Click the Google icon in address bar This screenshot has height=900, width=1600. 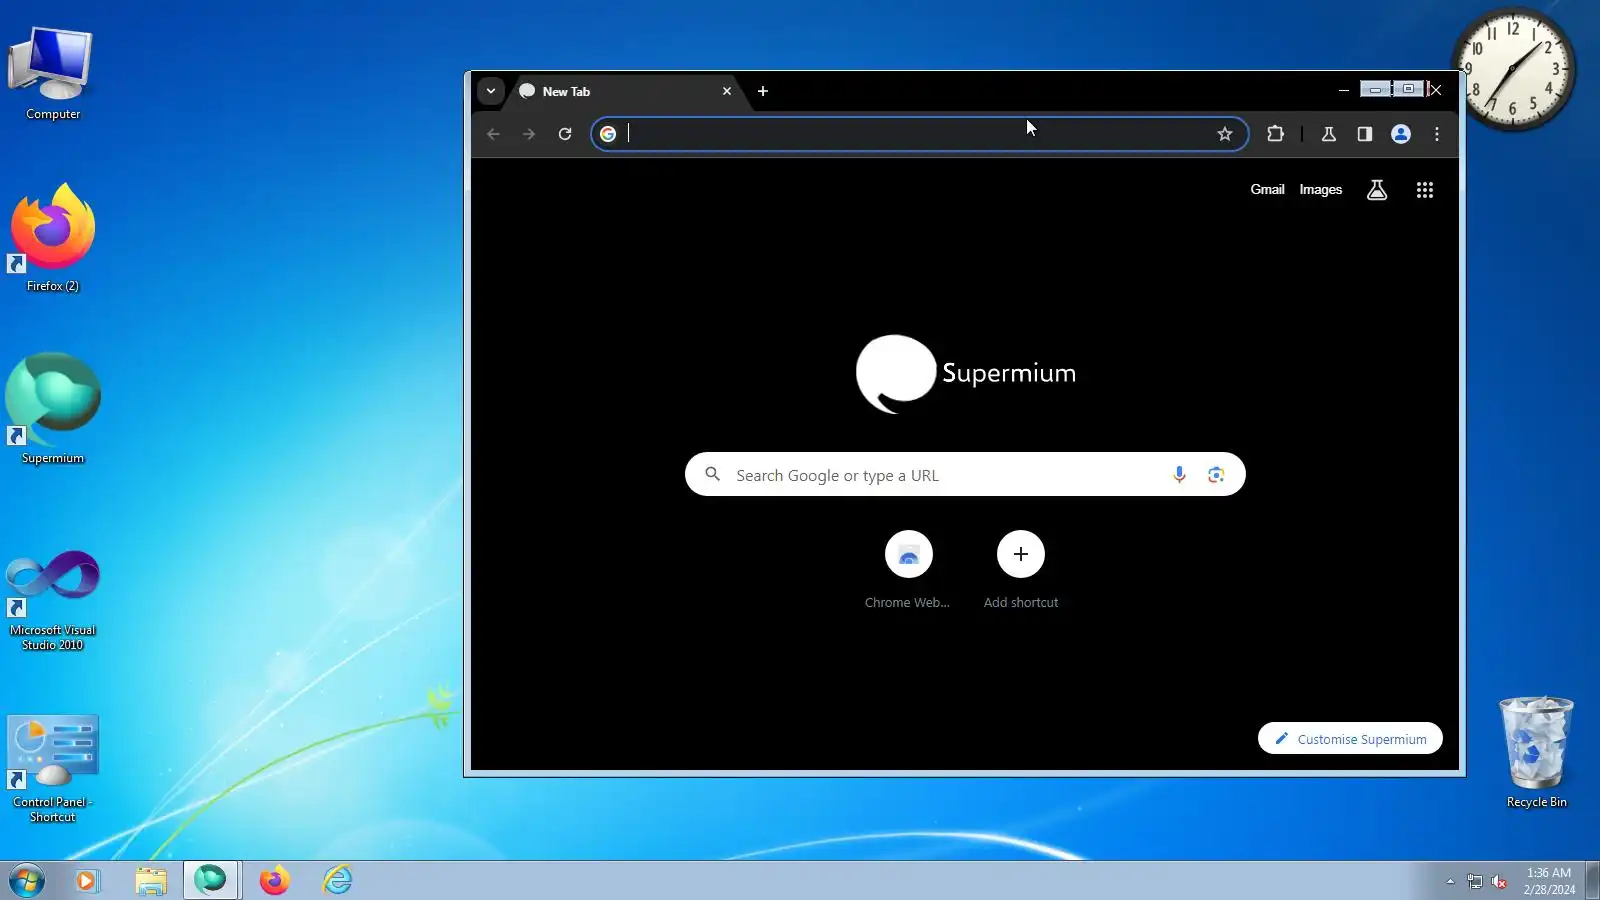[x=608, y=134]
